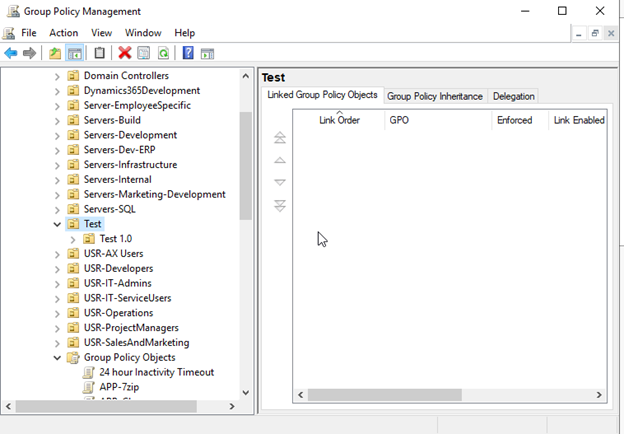This screenshot has height=434, width=624.
Task: Move link to top with double-up arrow
Action: pyautogui.click(x=280, y=137)
